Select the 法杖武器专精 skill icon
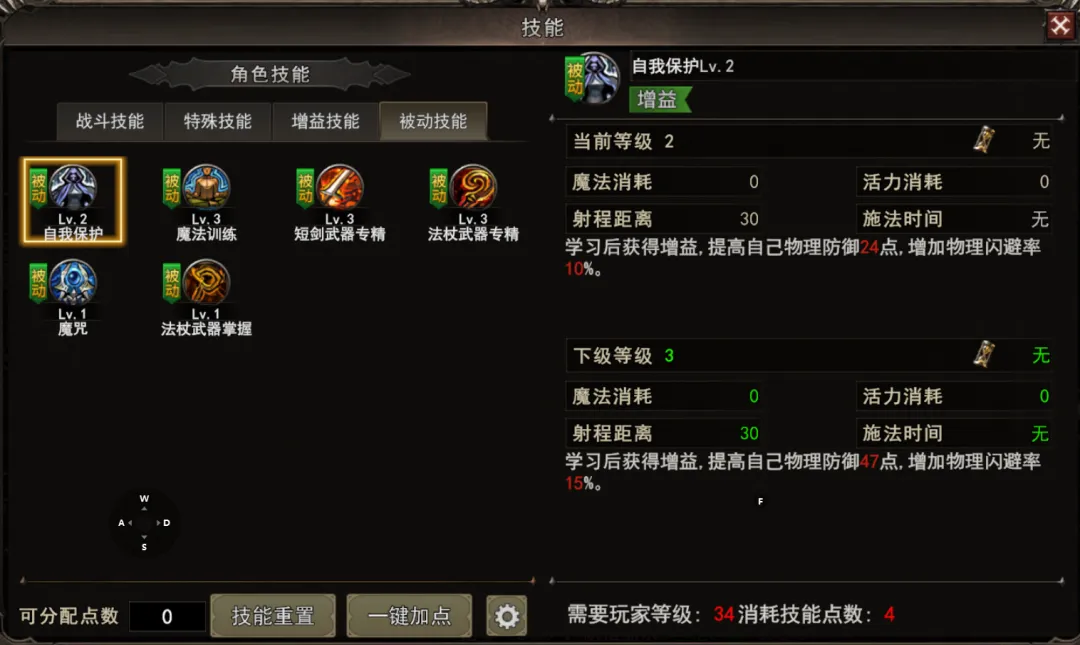The image size is (1080, 645). (473, 187)
